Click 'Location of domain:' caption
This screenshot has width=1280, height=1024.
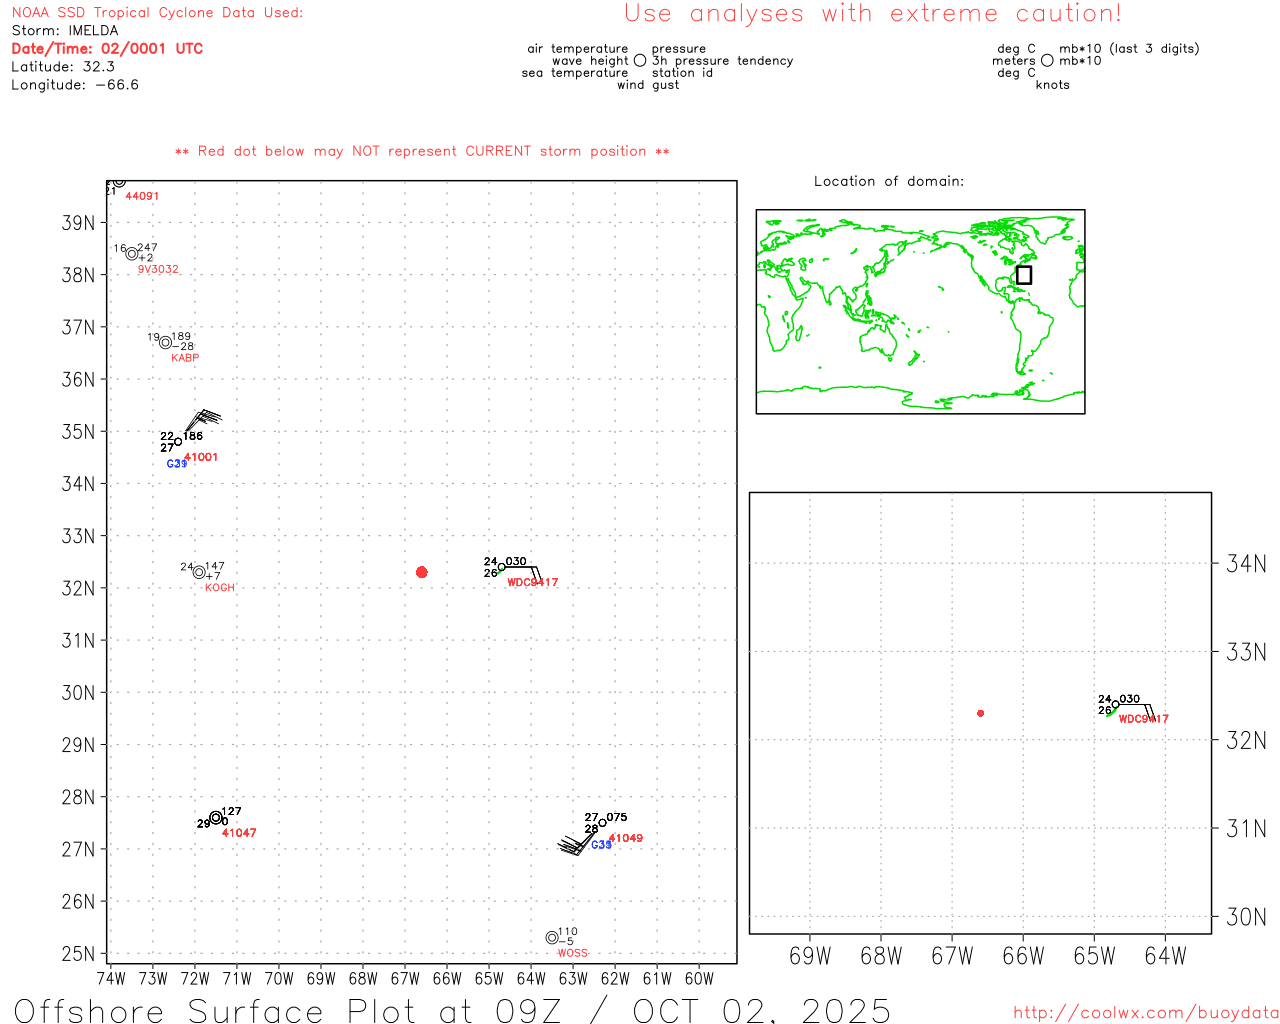[889, 182]
